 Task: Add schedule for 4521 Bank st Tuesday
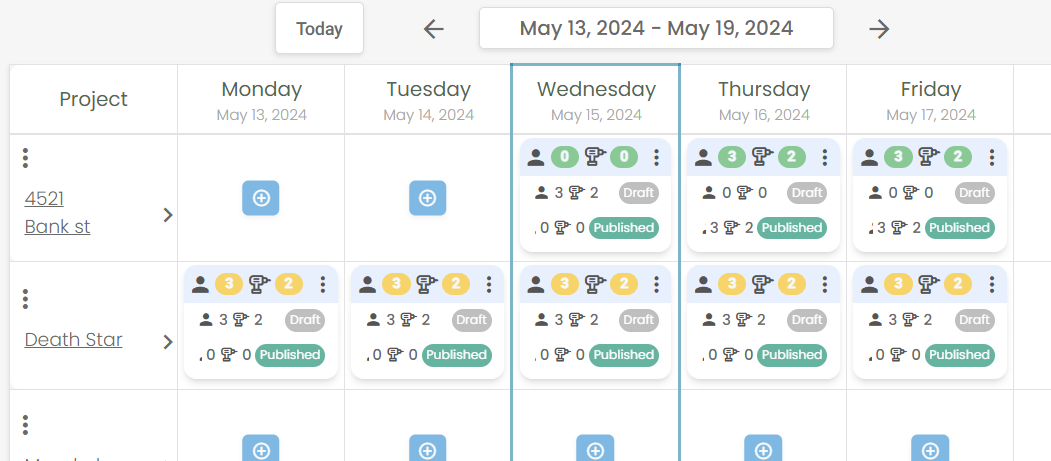pyautogui.click(x=428, y=198)
